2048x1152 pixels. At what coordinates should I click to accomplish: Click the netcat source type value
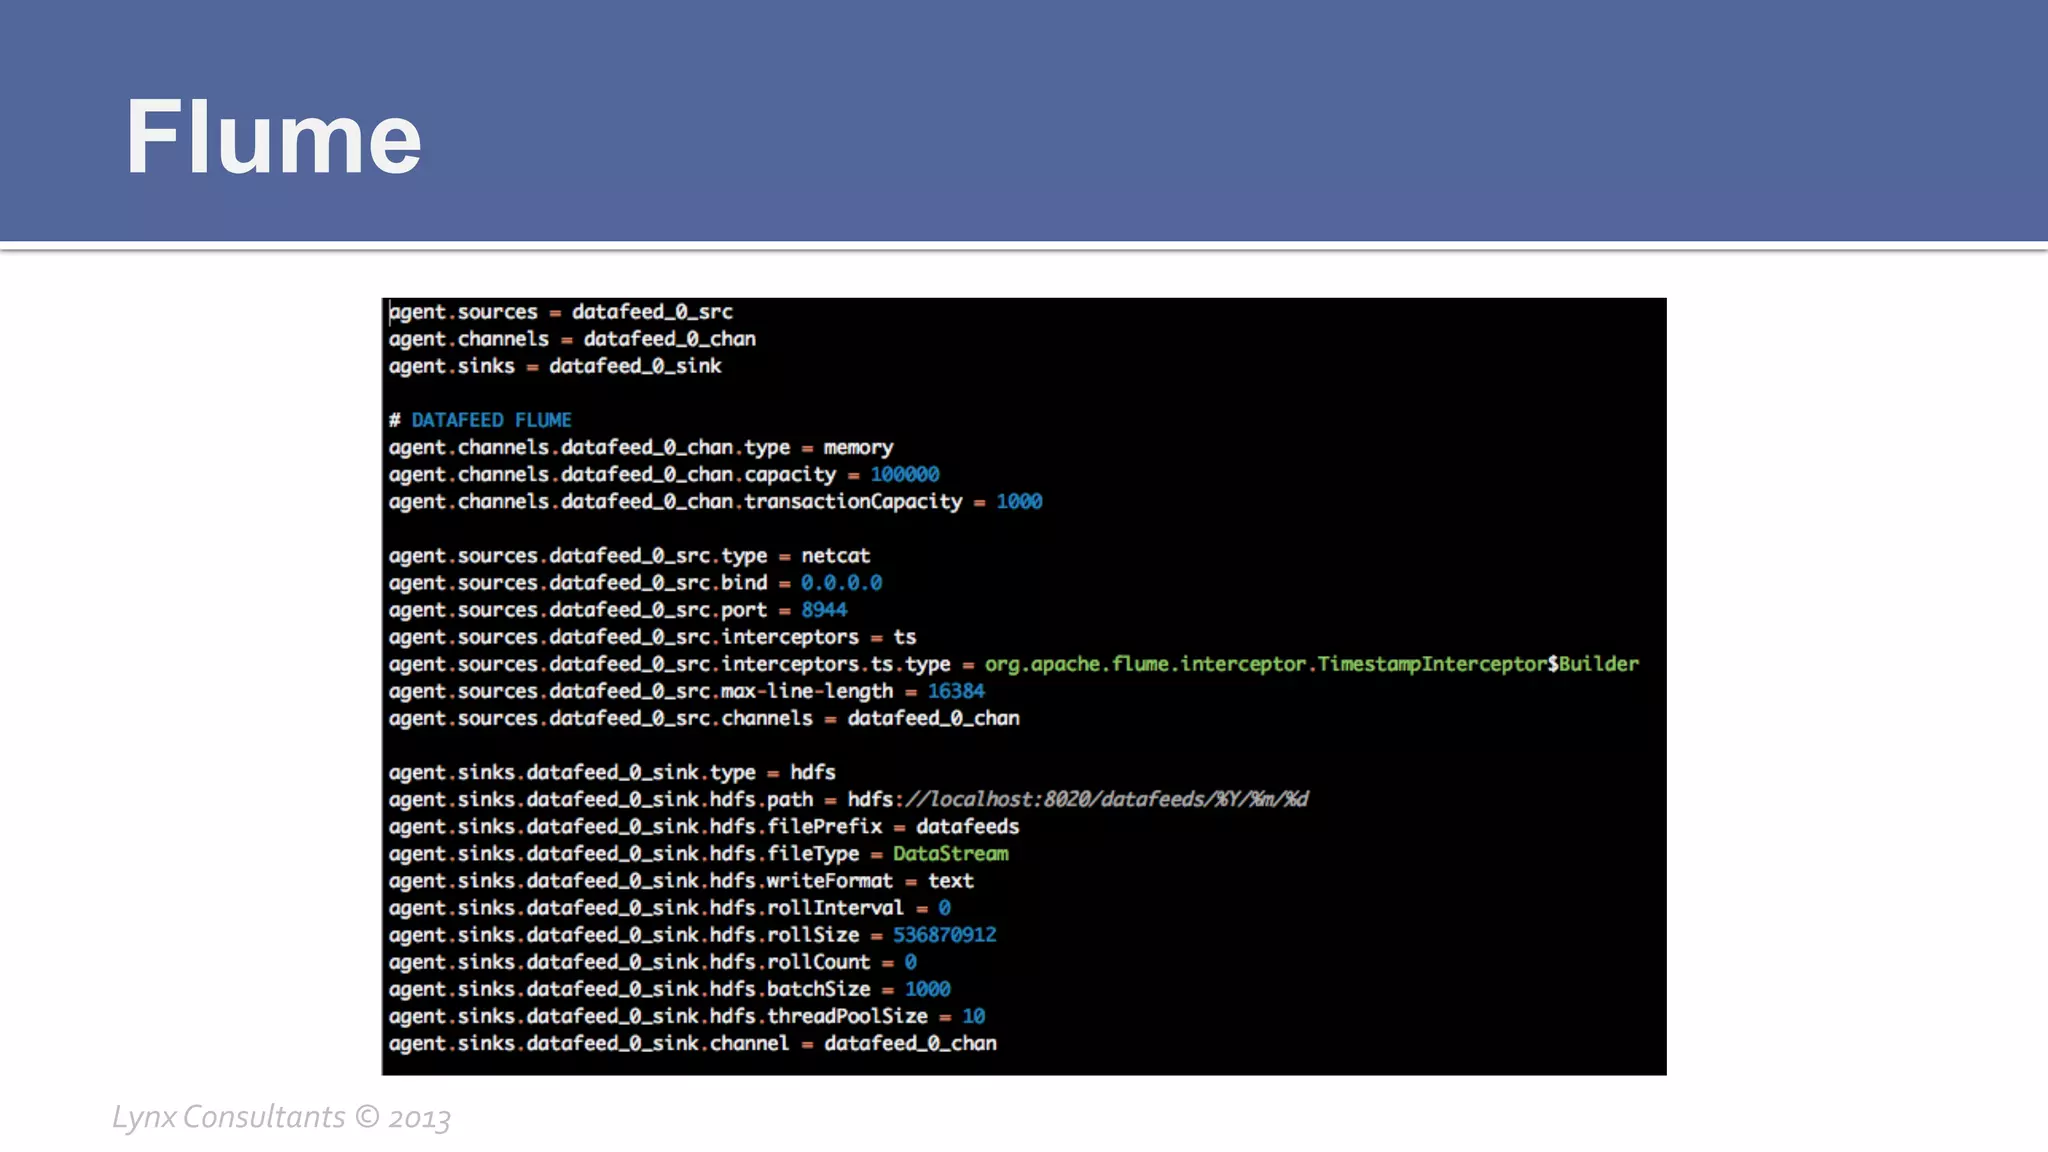[835, 555]
